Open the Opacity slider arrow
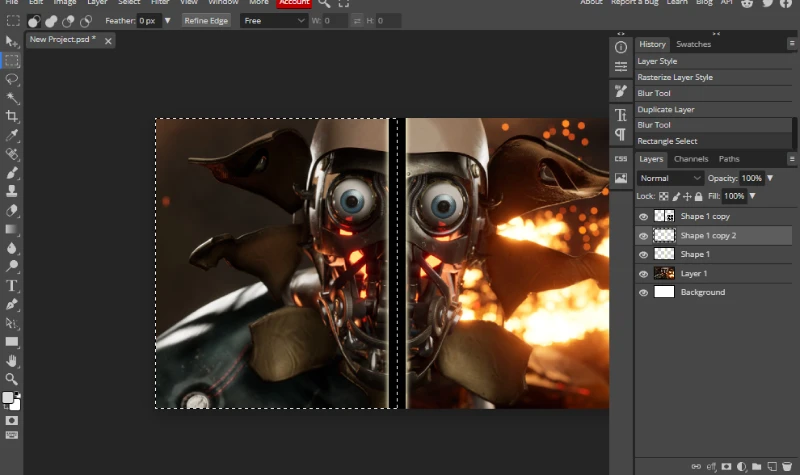This screenshot has width=800, height=475. [770, 178]
